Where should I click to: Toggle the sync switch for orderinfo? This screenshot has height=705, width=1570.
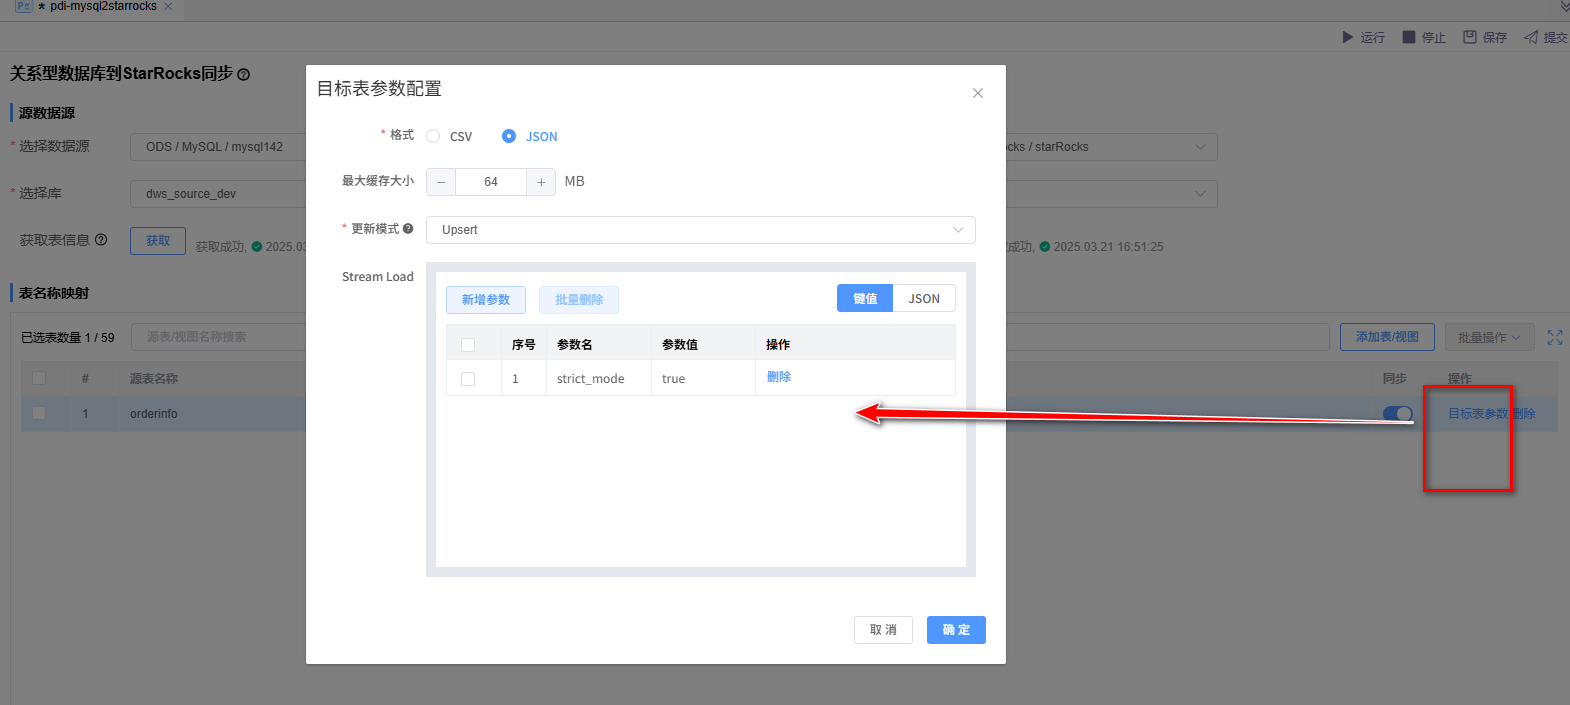coord(1397,414)
